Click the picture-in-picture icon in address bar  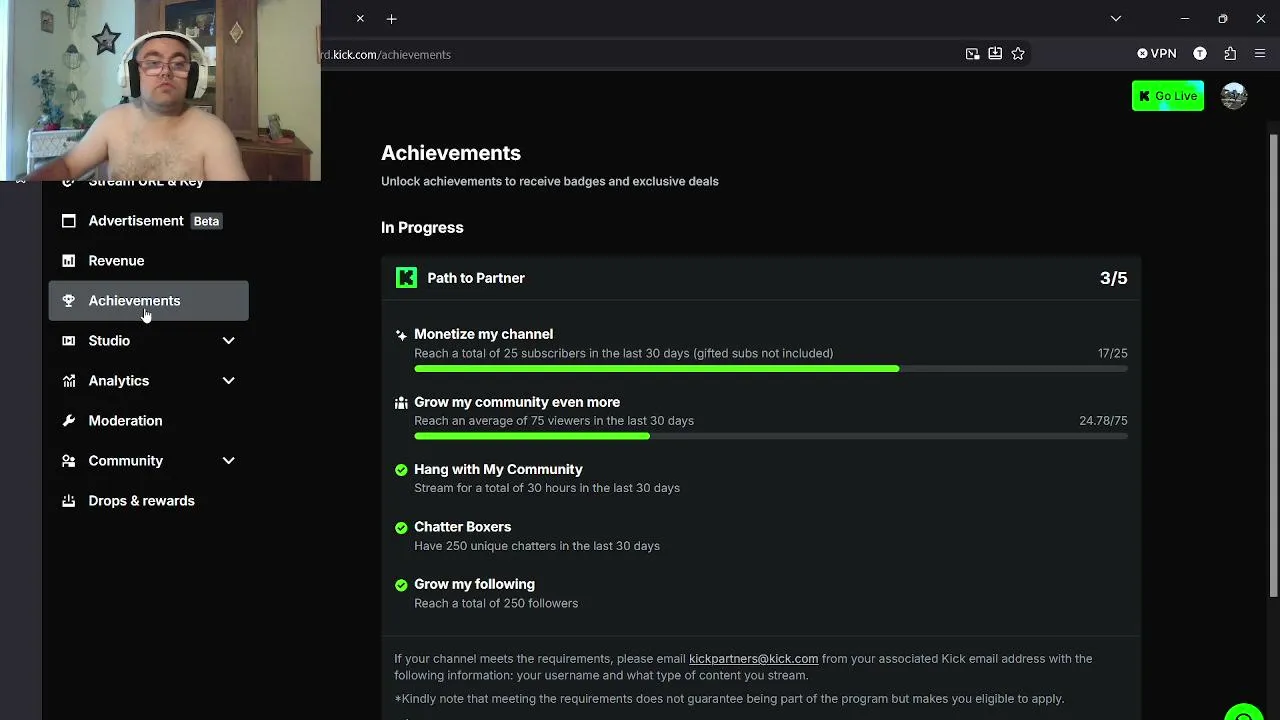972,54
